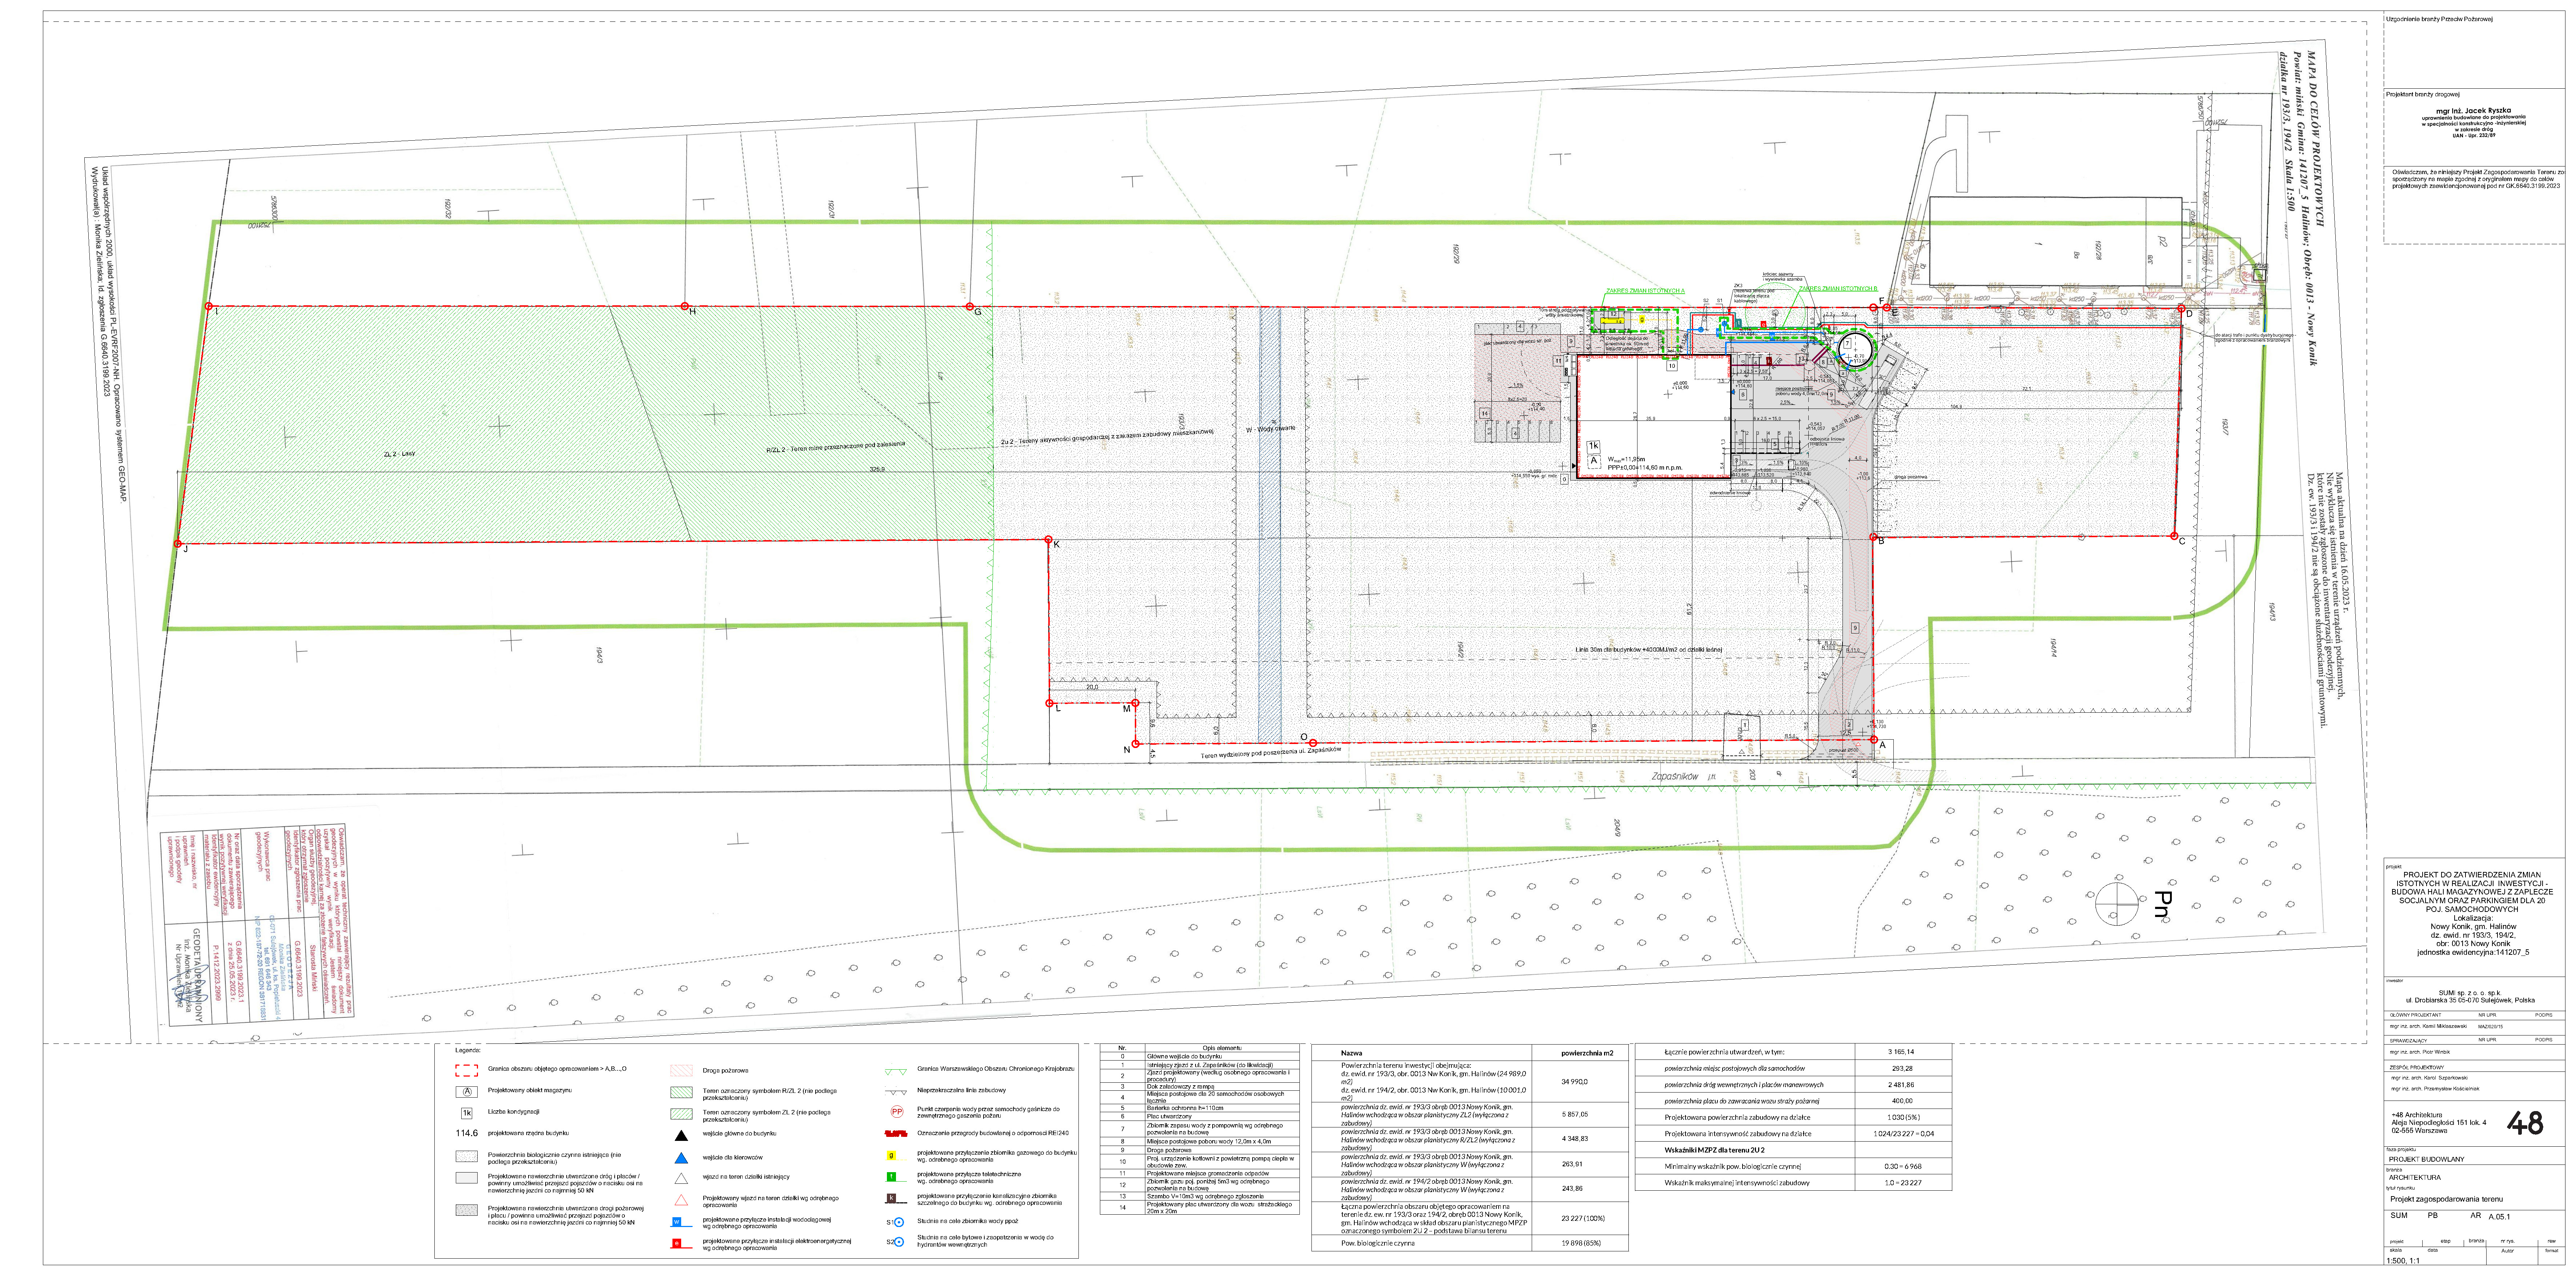
Task: Click the 'Zapaśników' street name label
Action: pos(1675,776)
